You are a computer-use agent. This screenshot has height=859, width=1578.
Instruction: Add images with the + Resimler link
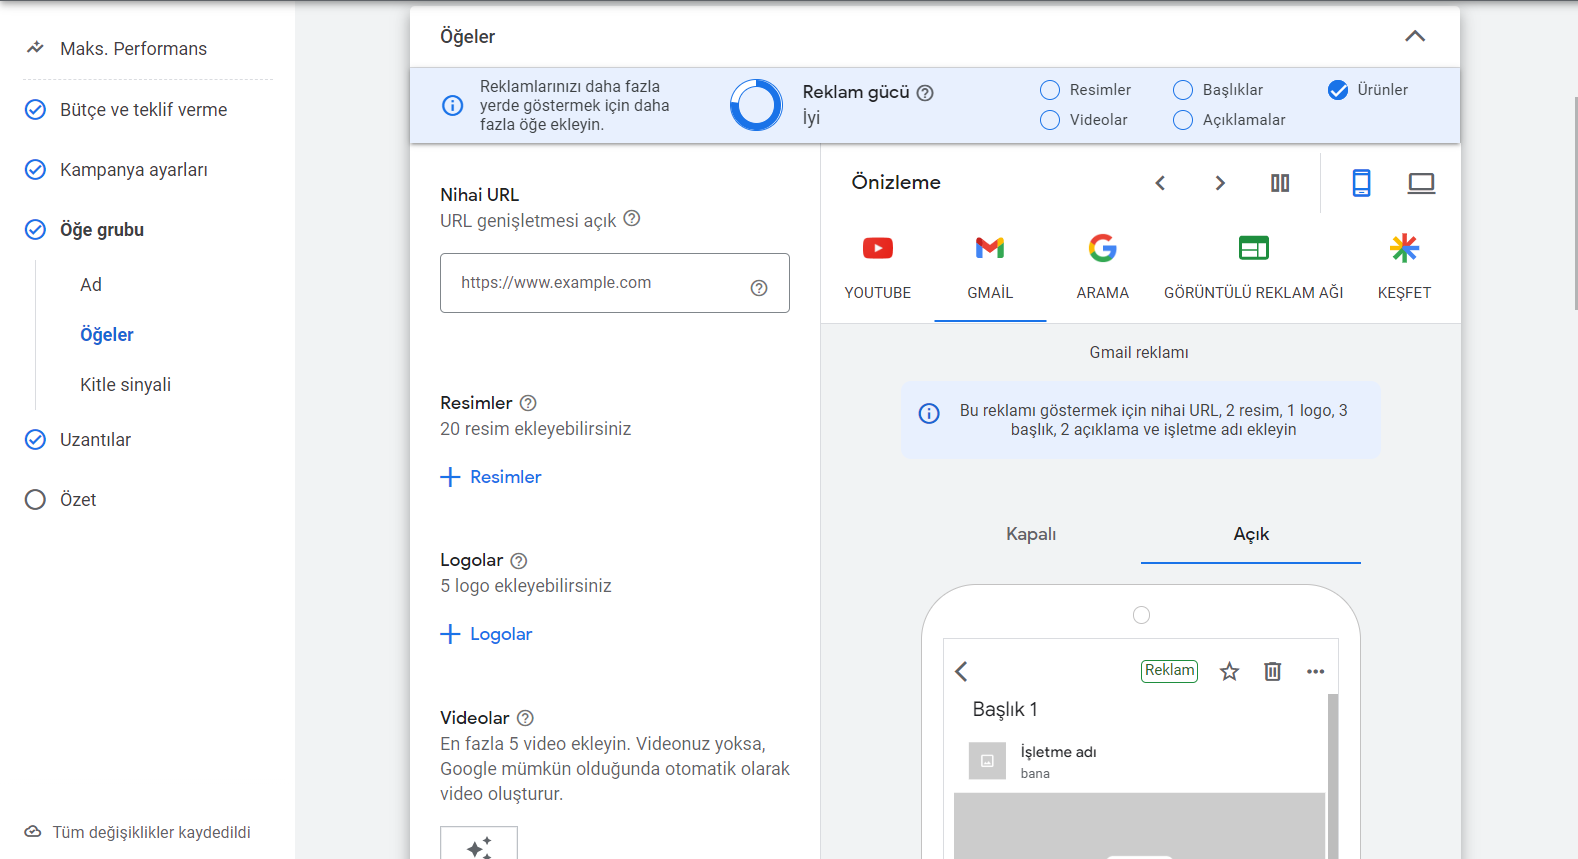click(x=491, y=477)
